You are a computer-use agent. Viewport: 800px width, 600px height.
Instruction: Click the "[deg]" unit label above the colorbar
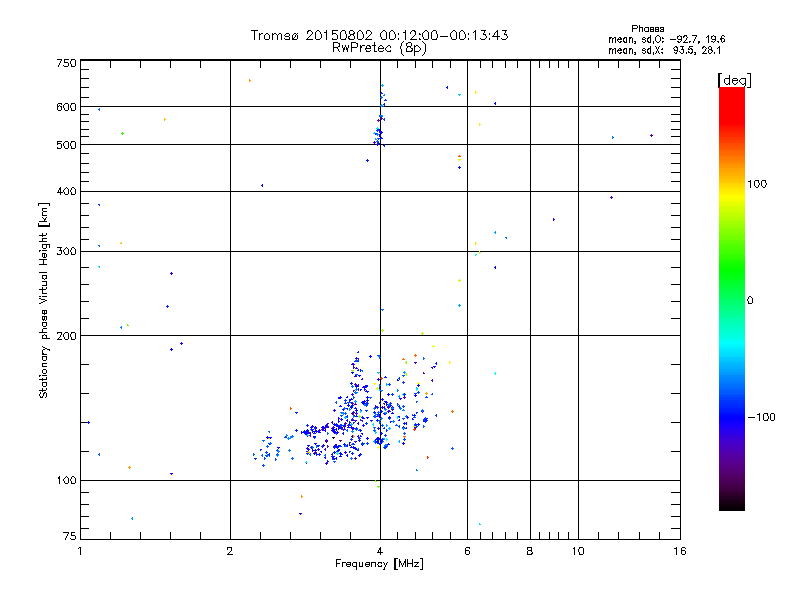coord(734,80)
